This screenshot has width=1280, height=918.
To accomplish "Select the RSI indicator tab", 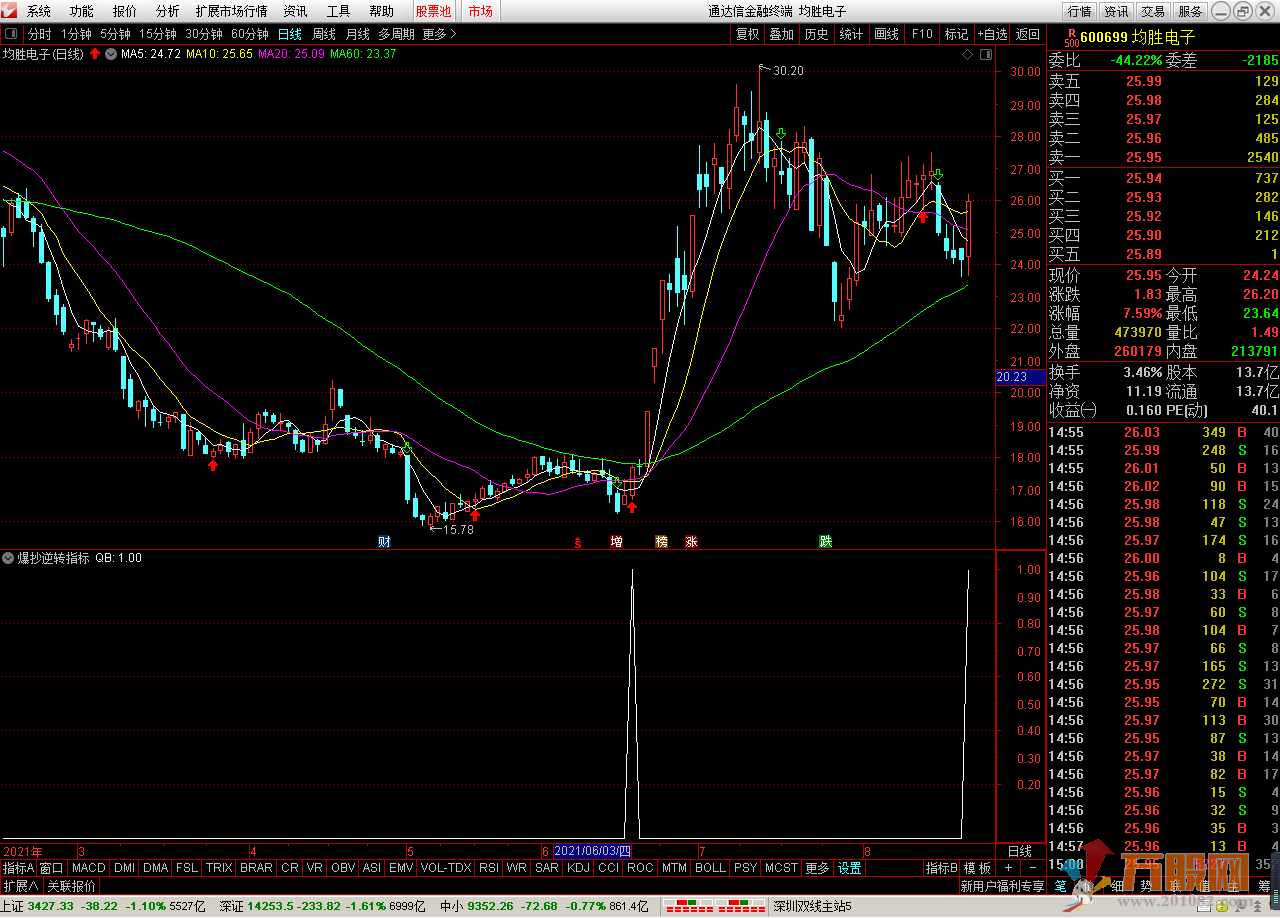I will [x=489, y=868].
